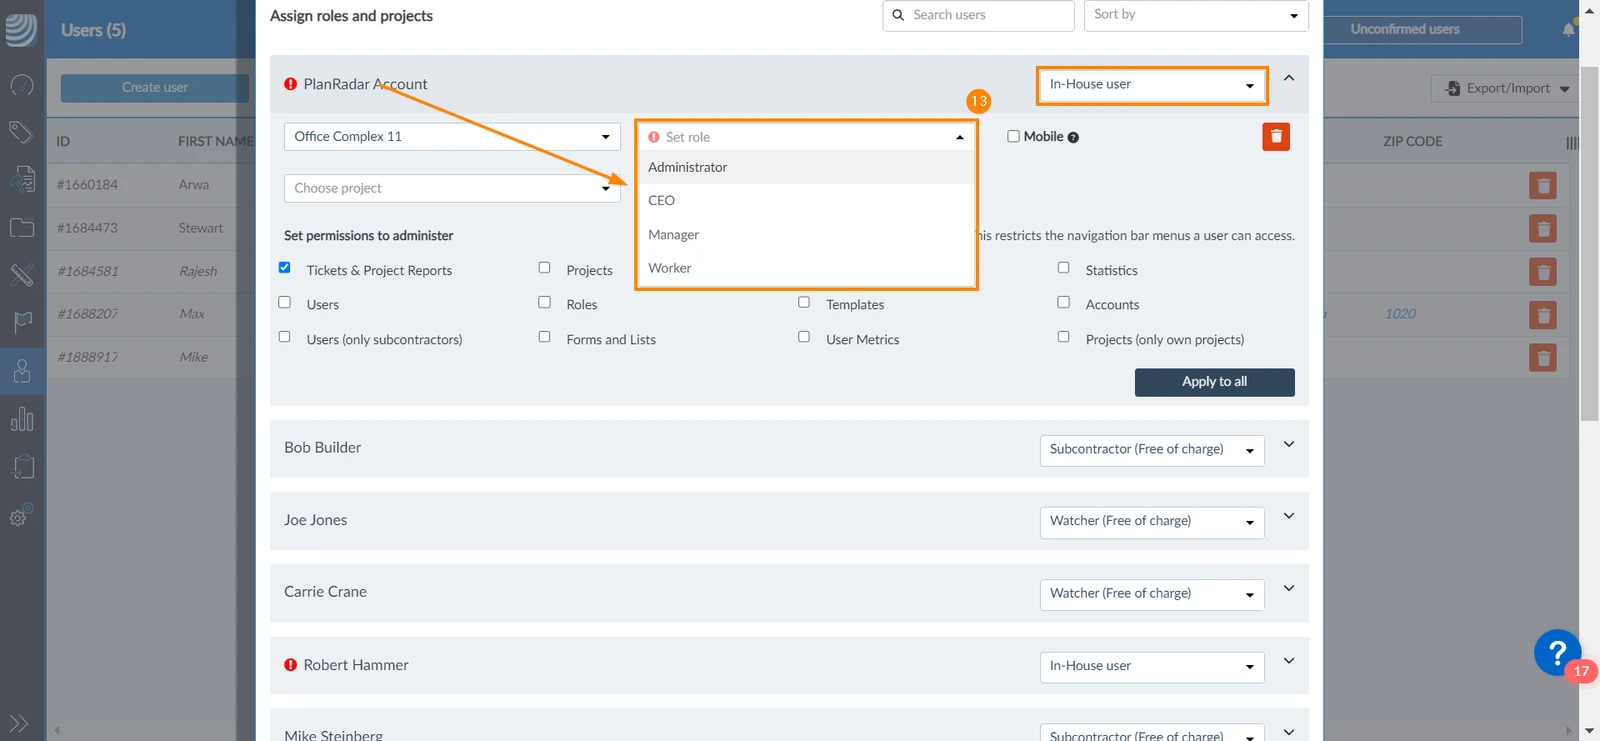Open the Office Complex 11 project dropdown
This screenshot has height=741, width=1600.
[x=452, y=137]
